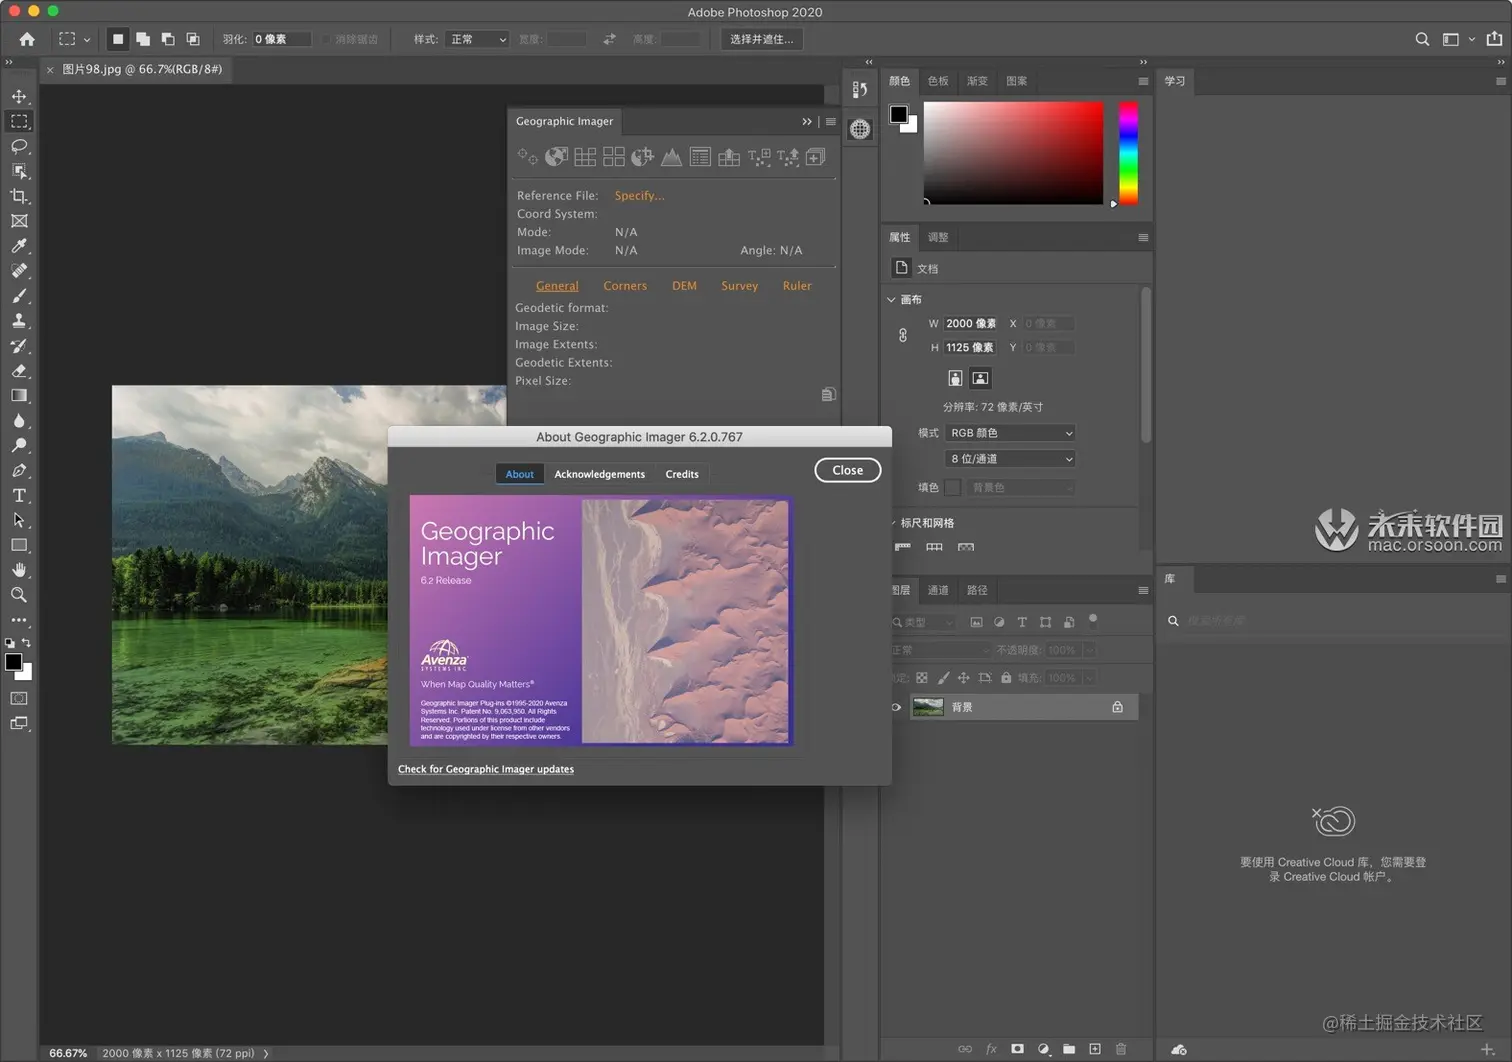Select the Rectangle shape tool
Screen dimensions: 1512x1062
(19, 545)
